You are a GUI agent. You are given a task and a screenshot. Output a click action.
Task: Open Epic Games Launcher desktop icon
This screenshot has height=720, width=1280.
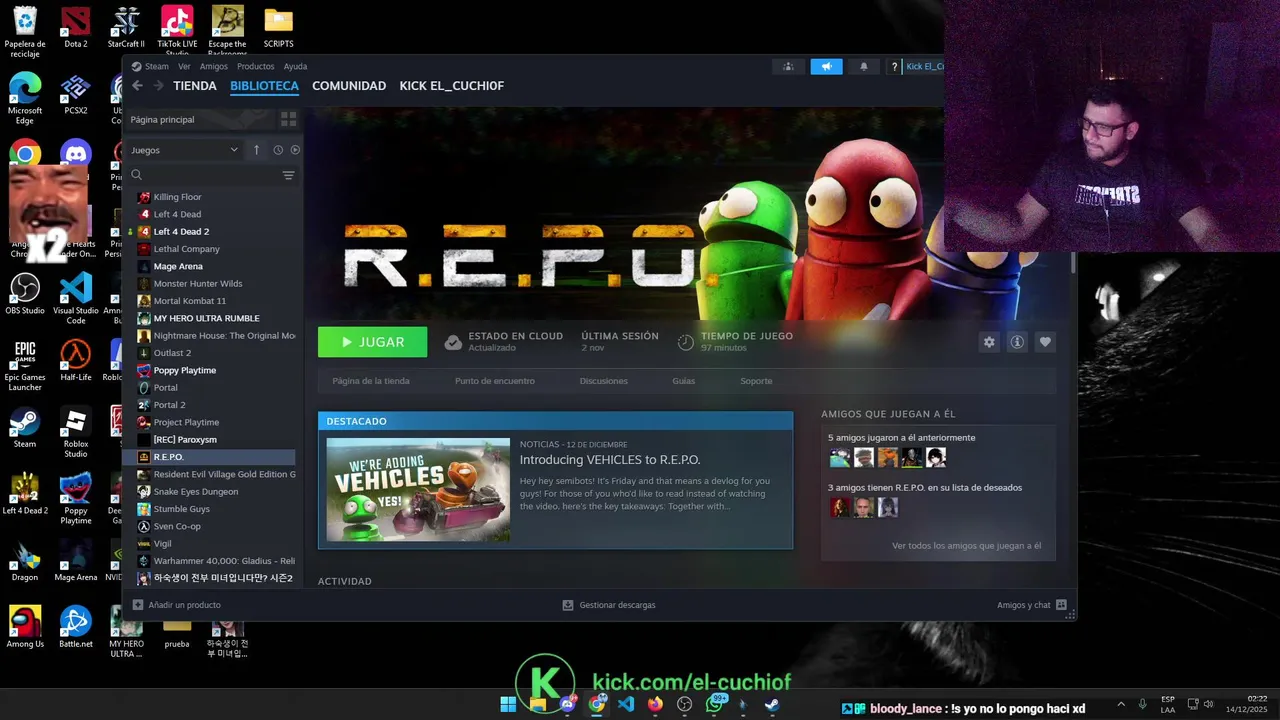point(25,365)
